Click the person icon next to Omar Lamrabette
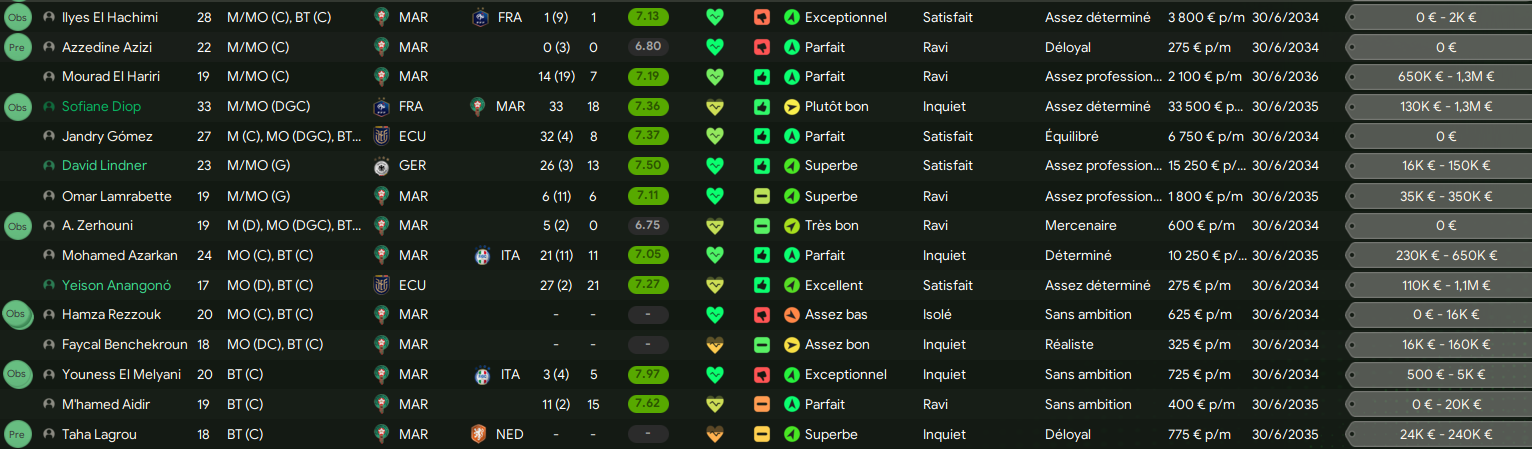This screenshot has width=1532, height=449. (x=48, y=196)
